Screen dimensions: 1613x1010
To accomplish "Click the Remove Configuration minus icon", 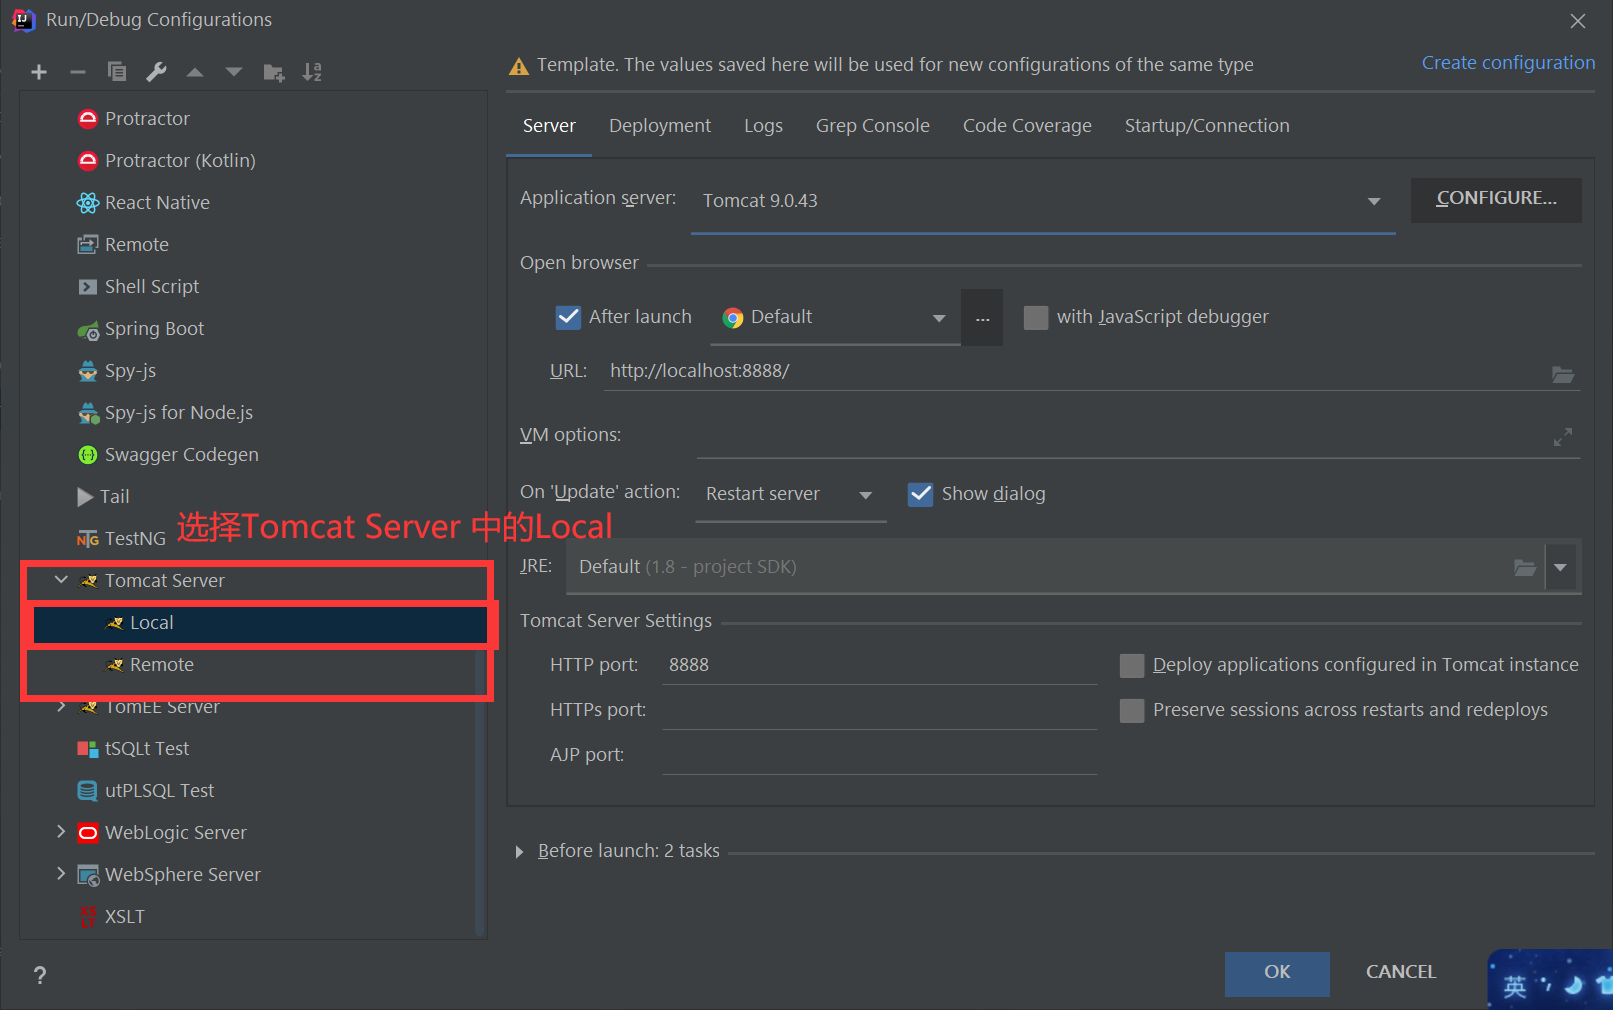I will pos(78,72).
